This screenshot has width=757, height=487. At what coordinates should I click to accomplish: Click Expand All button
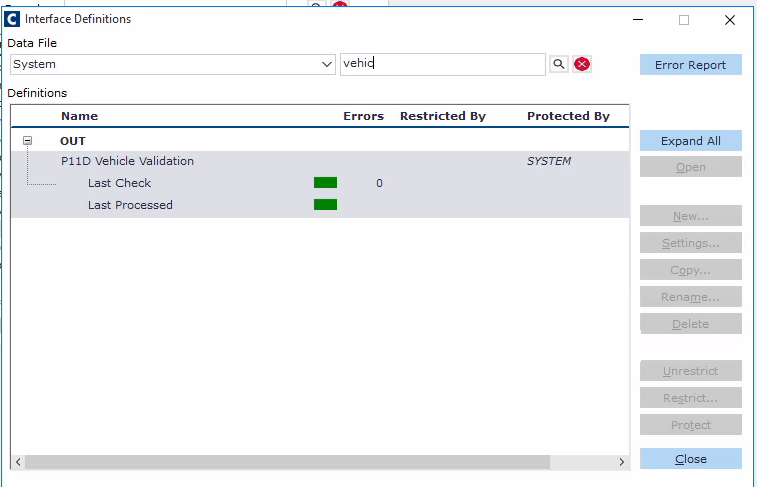click(x=690, y=141)
